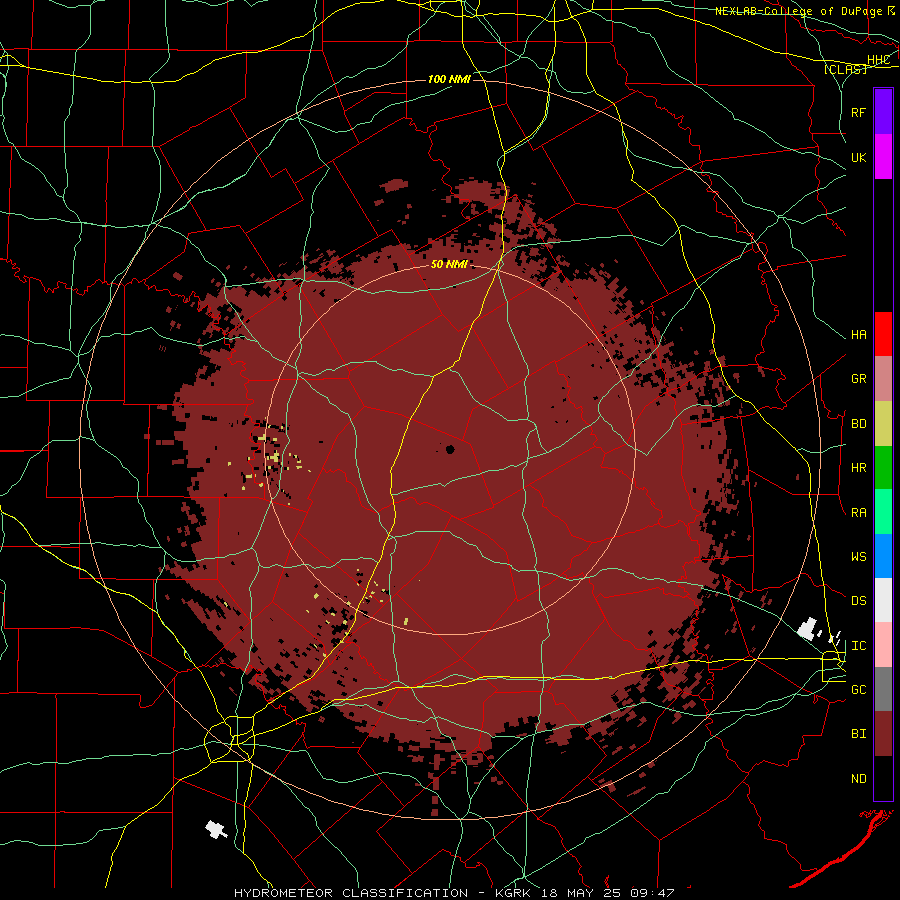Image resolution: width=900 pixels, height=900 pixels.
Task: Click the GR salmon legend color swatch
Action: (883, 379)
